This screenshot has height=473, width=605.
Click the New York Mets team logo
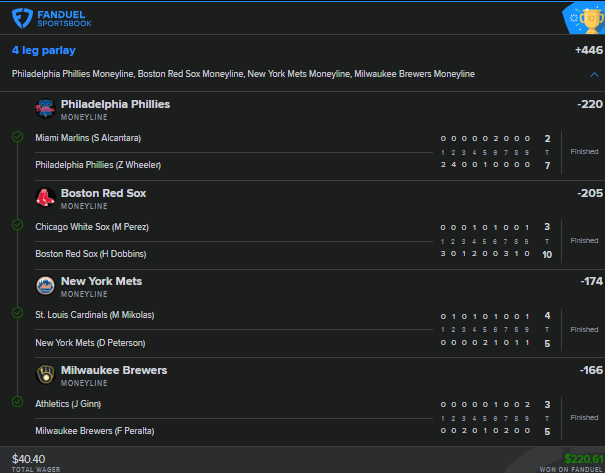[x=45, y=286]
